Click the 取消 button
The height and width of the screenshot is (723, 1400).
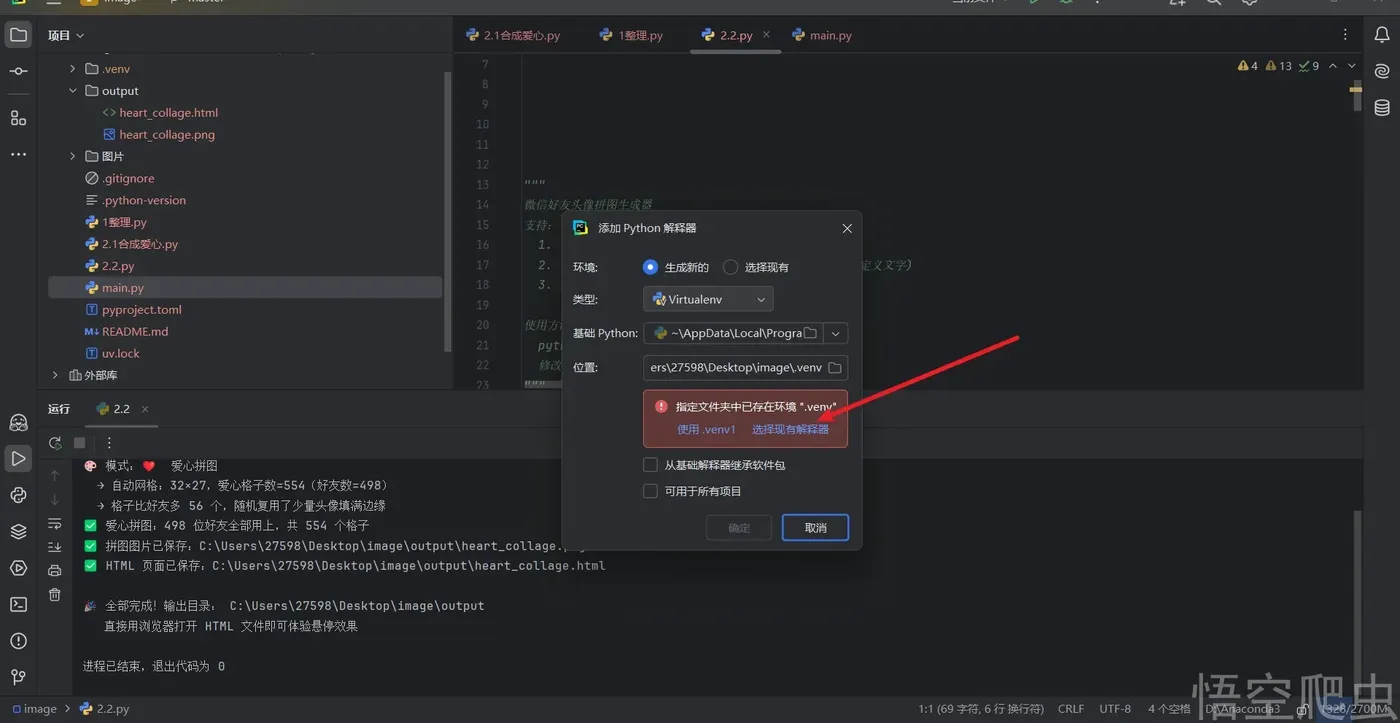tap(815, 528)
